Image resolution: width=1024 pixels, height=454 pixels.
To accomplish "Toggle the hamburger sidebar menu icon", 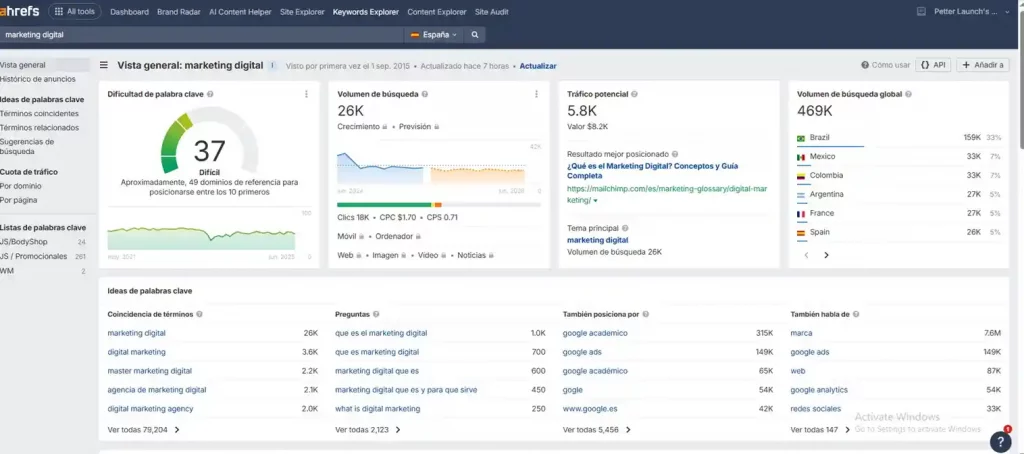I will [x=104, y=65].
